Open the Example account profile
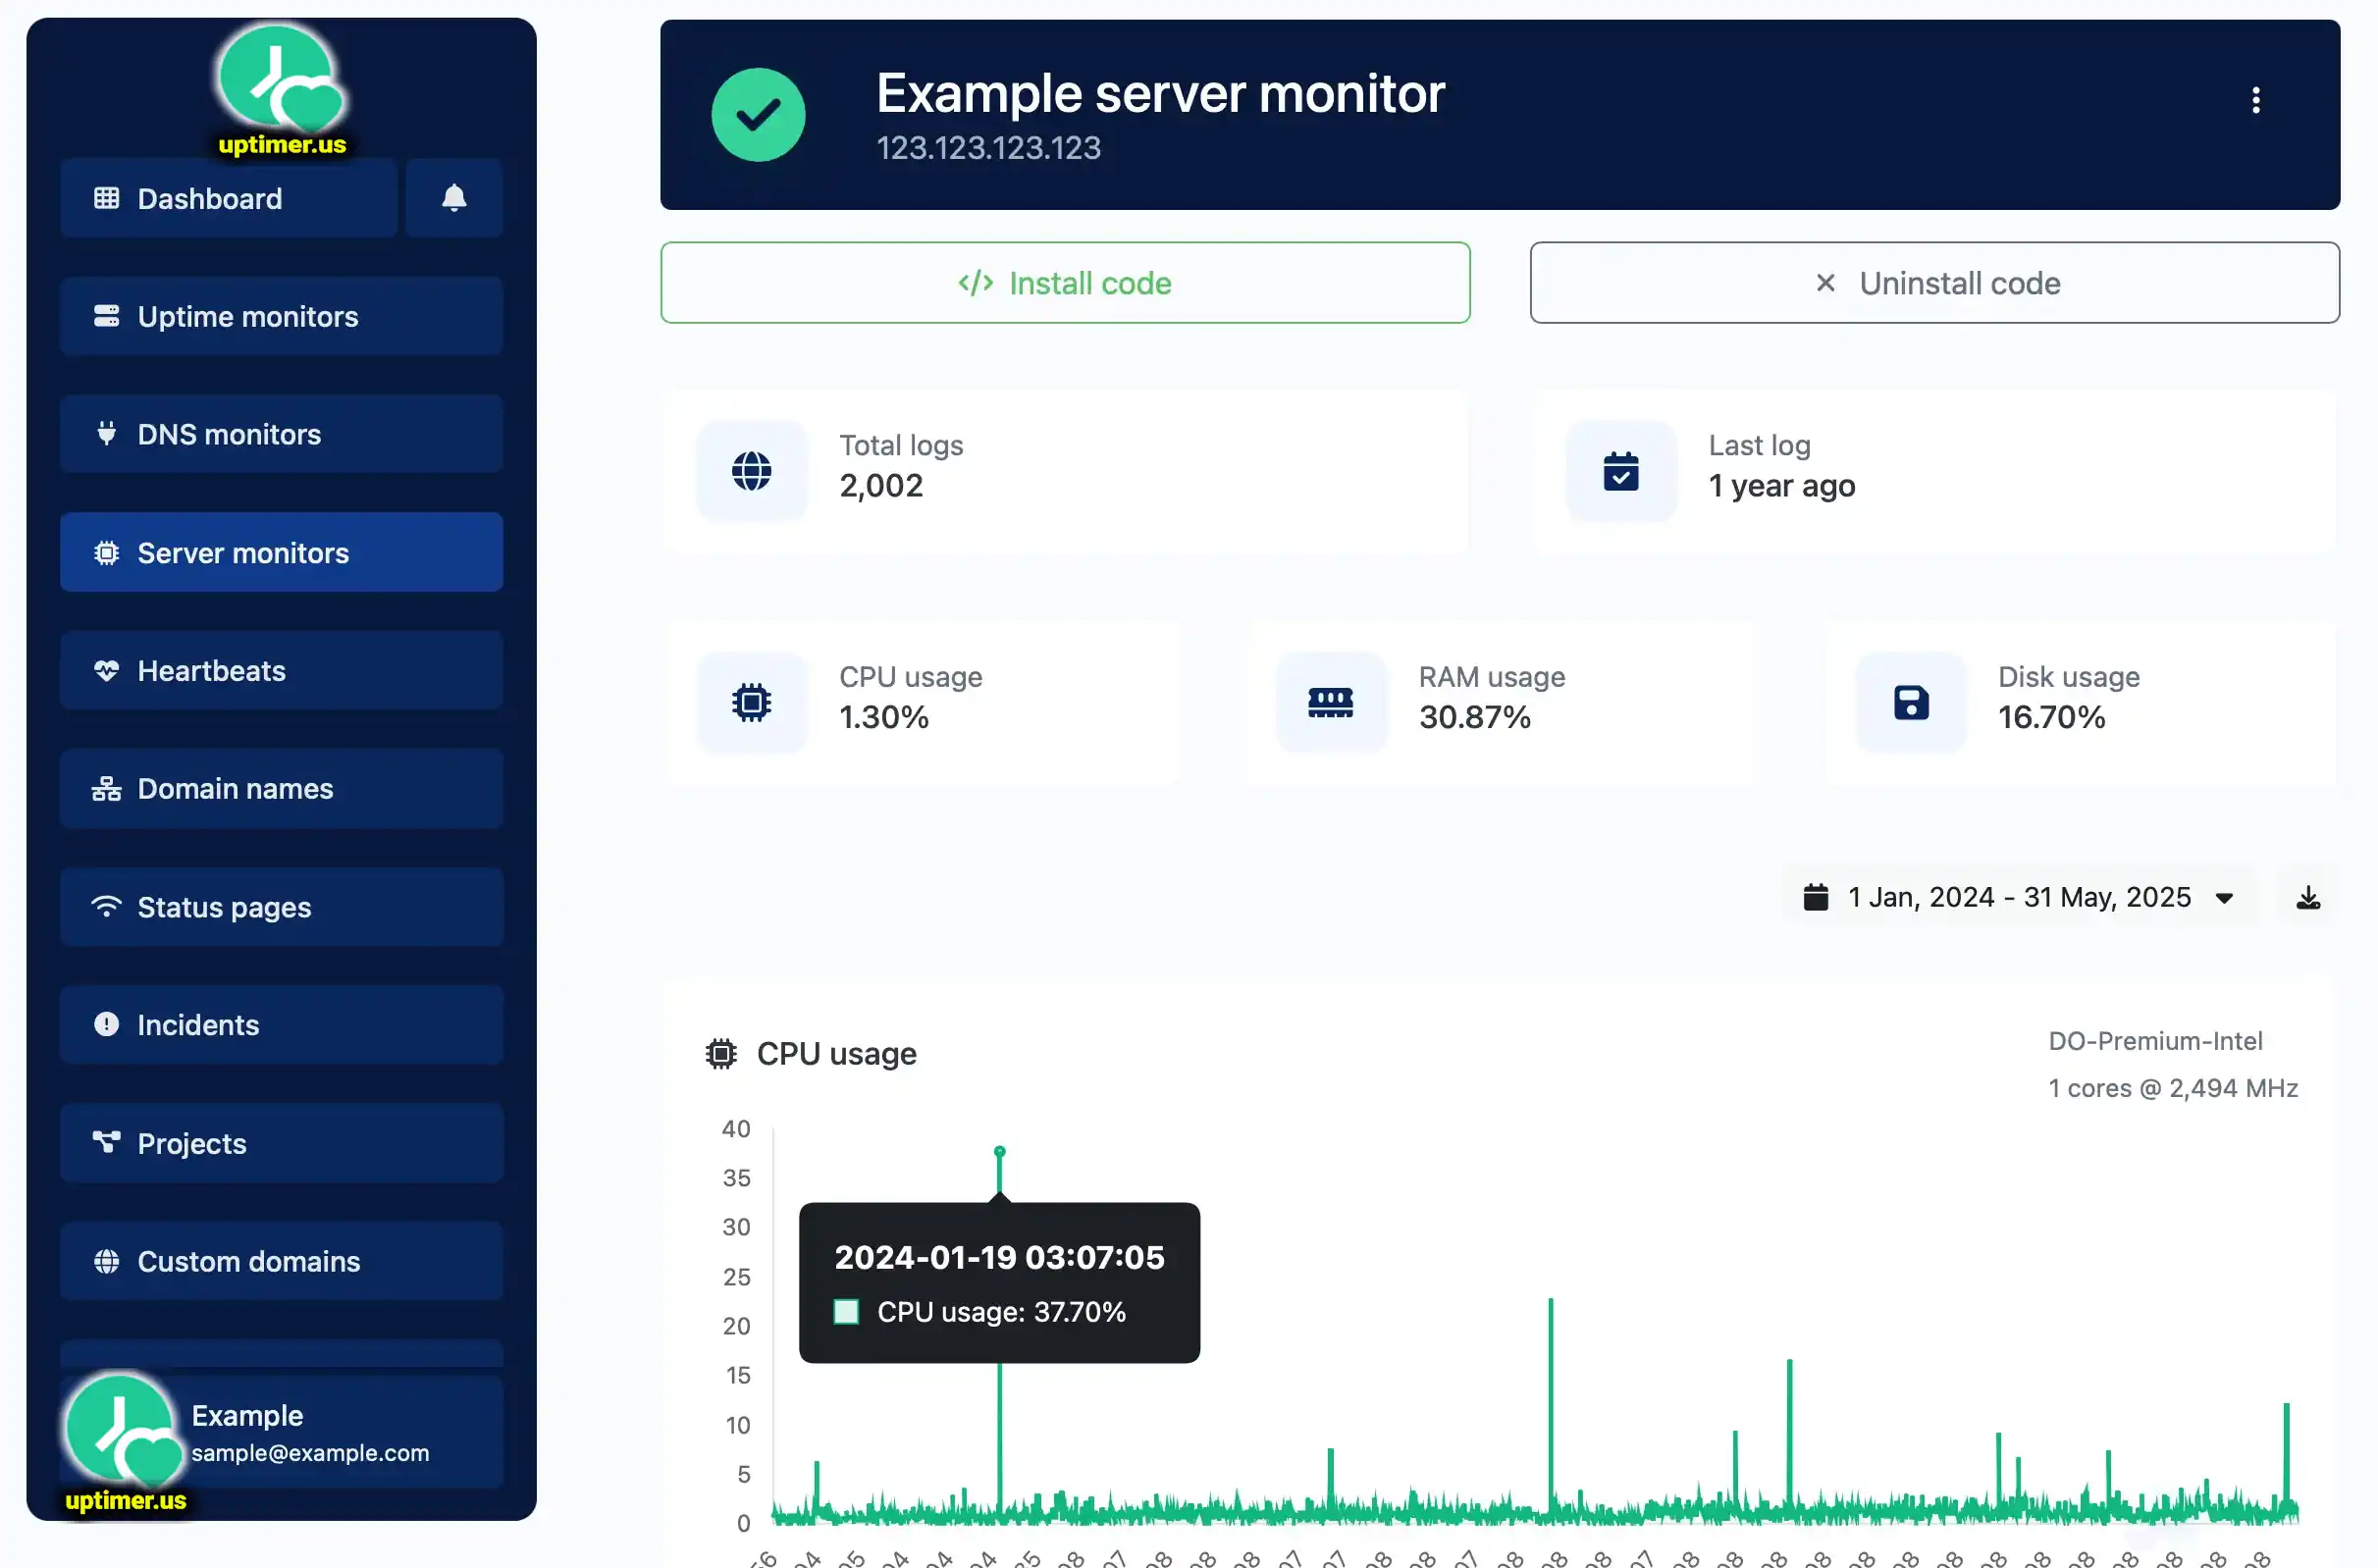Image resolution: width=2378 pixels, height=1568 pixels. (281, 1432)
